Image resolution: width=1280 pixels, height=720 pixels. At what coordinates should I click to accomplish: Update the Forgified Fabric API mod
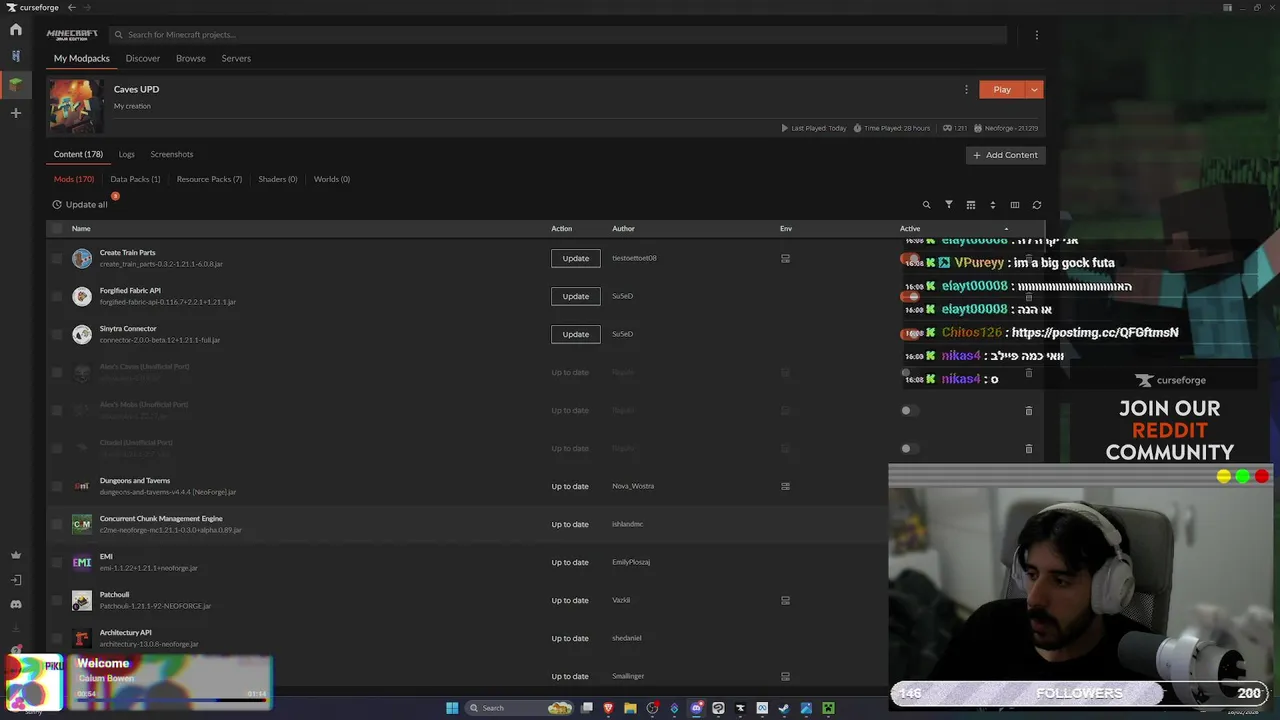[576, 296]
